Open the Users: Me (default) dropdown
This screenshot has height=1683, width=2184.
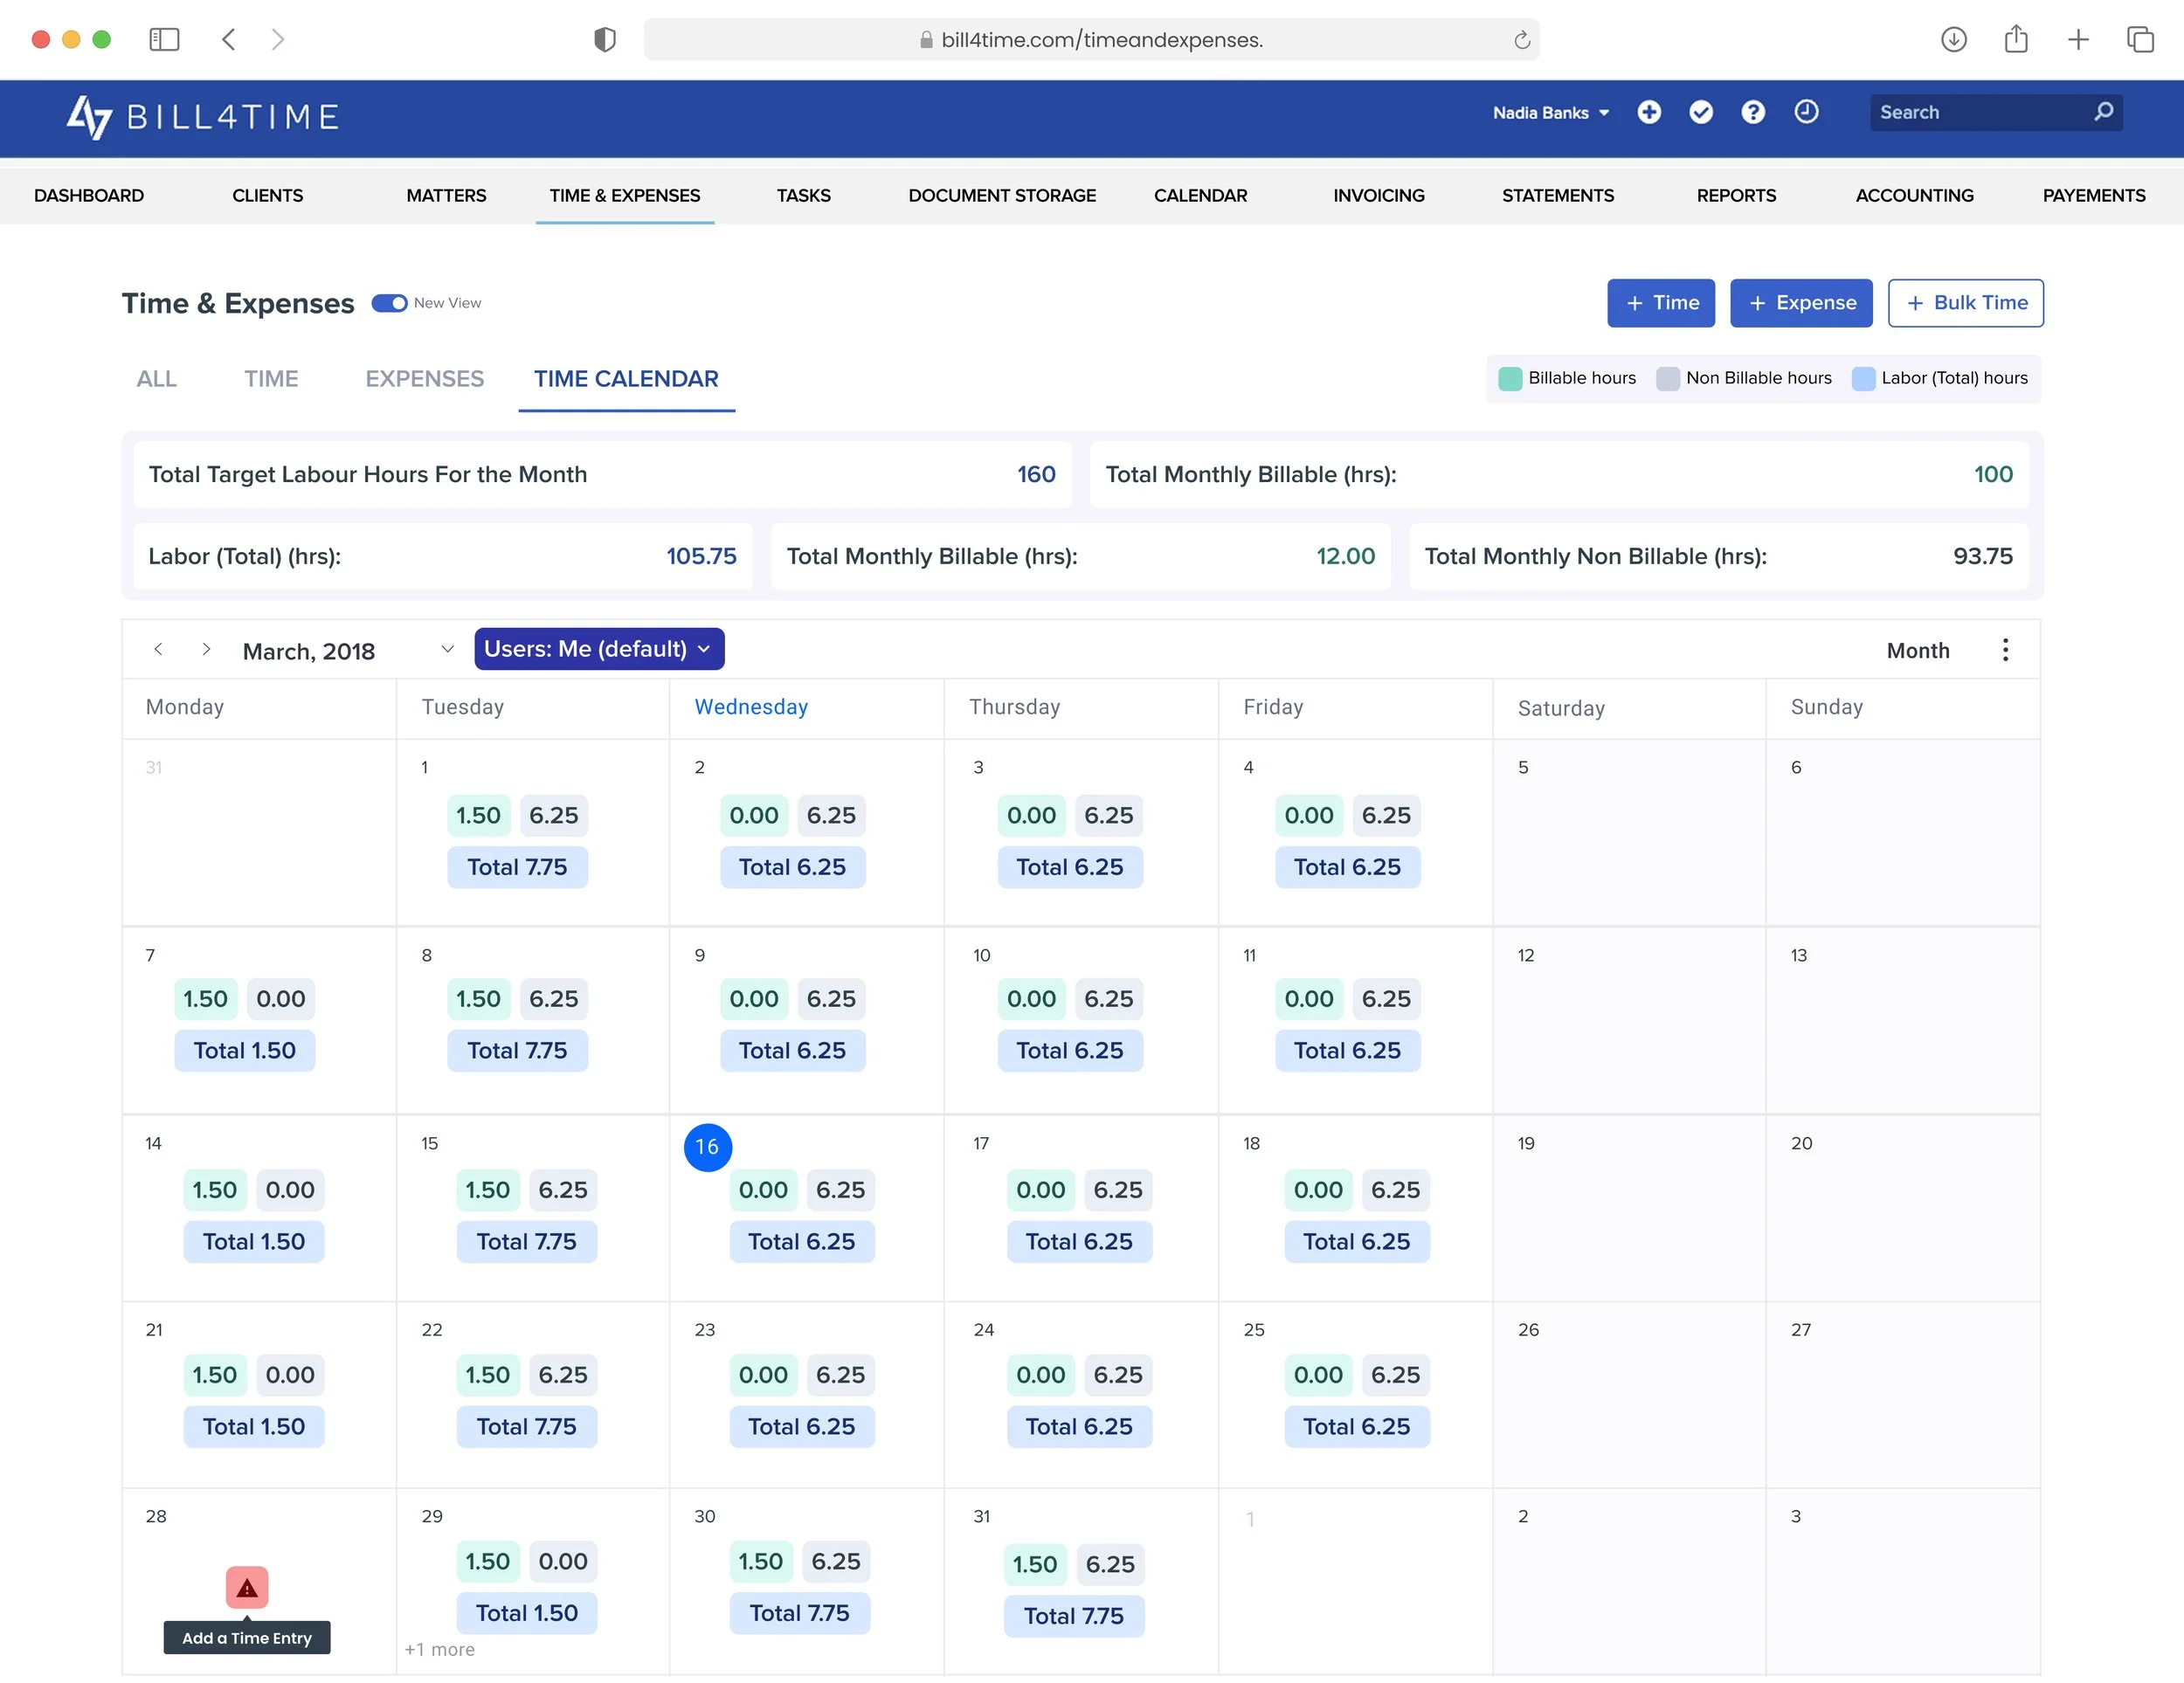click(x=598, y=649)
